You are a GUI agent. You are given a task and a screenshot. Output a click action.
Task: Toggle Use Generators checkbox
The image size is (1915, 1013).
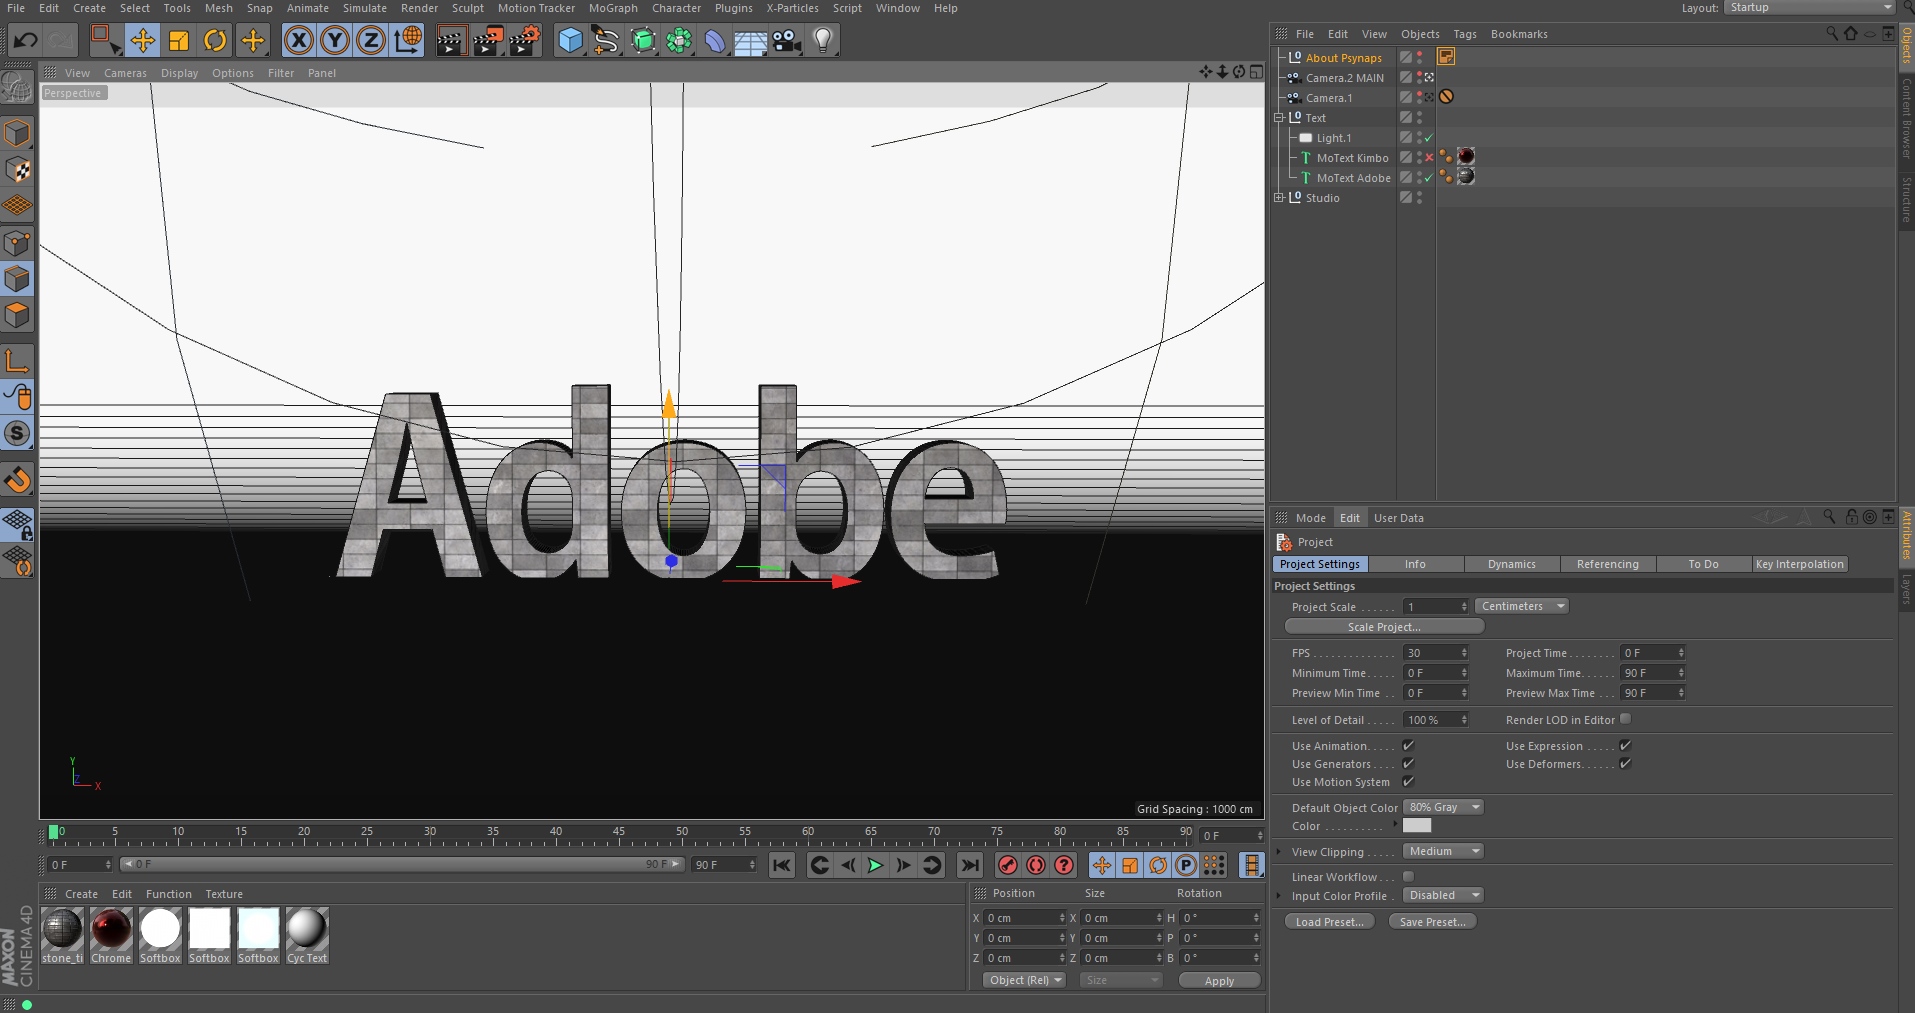coord(1408,763)
